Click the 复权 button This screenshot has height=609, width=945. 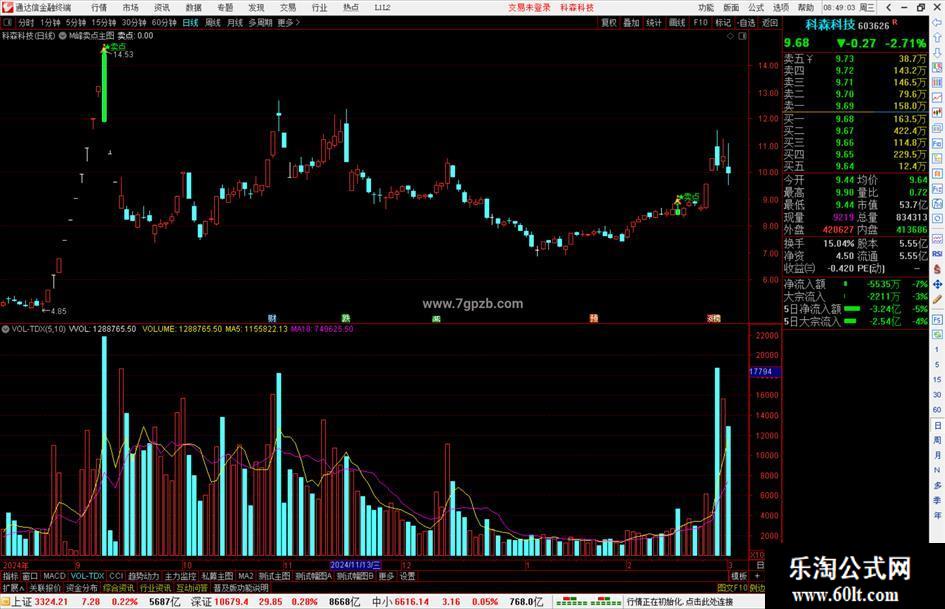(609, 22)
